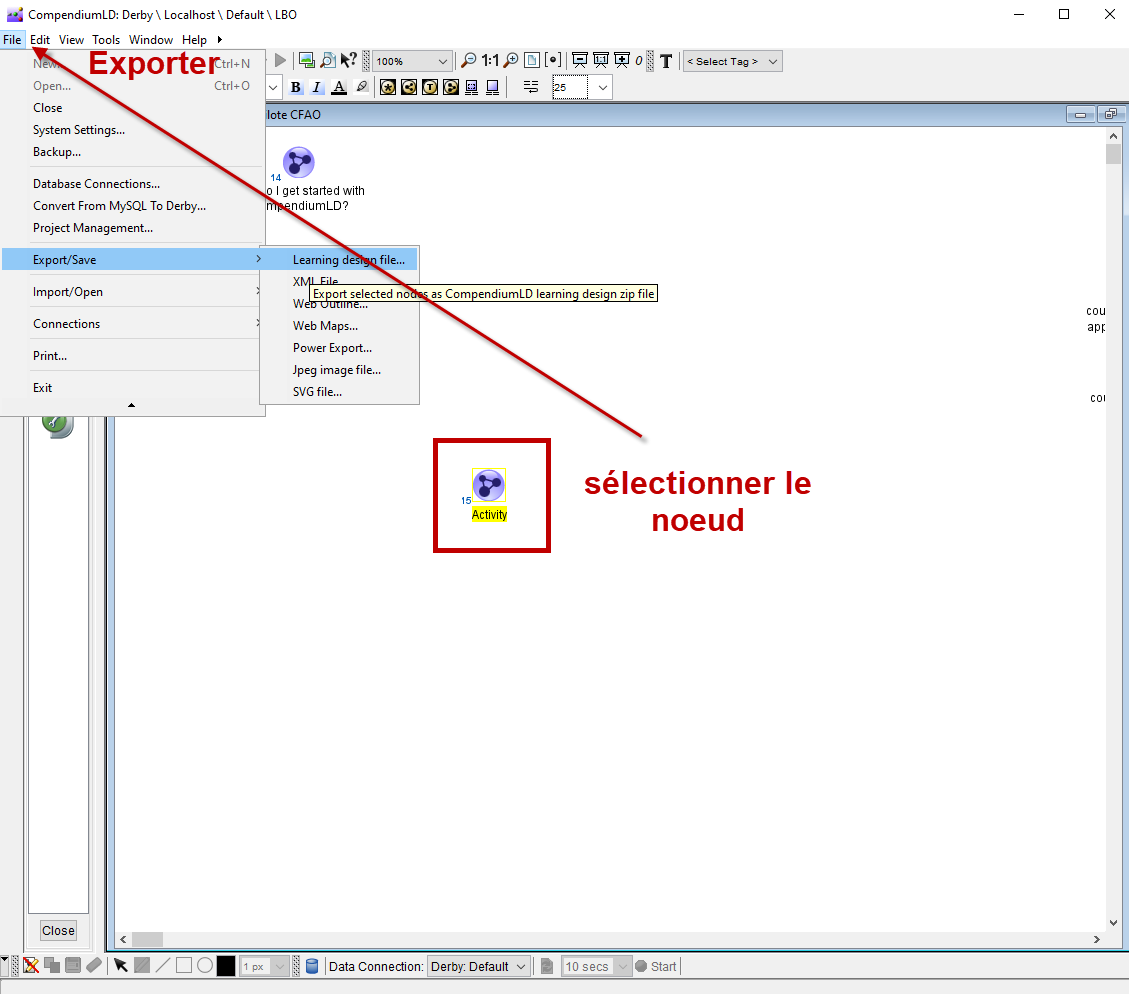
Task: Click the horizontal scrollbar right arrow
Action: tap(1097, 939)
